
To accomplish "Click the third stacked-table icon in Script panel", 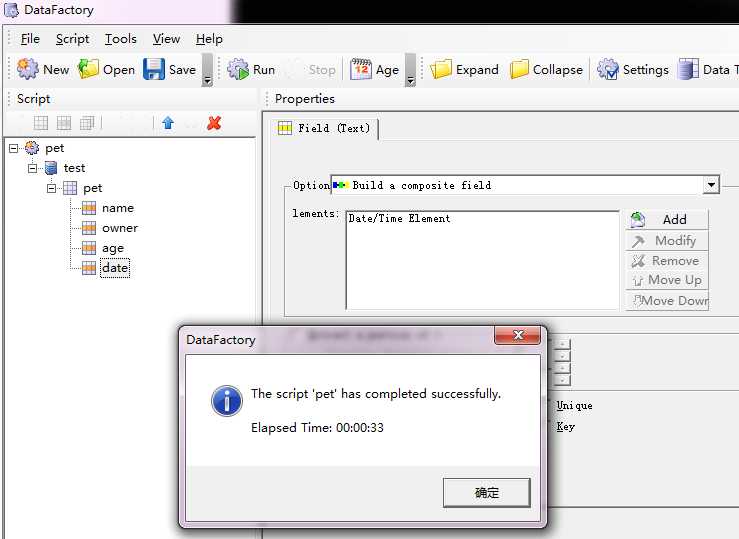I will coord(87,123).
